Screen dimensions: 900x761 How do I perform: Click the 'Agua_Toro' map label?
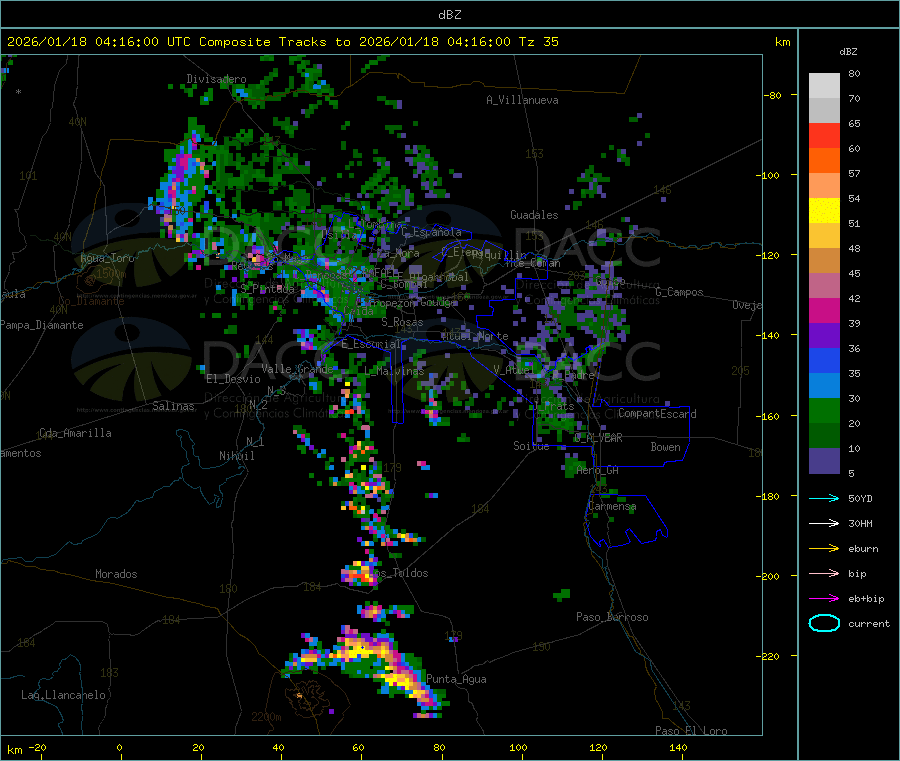point(107,258)
